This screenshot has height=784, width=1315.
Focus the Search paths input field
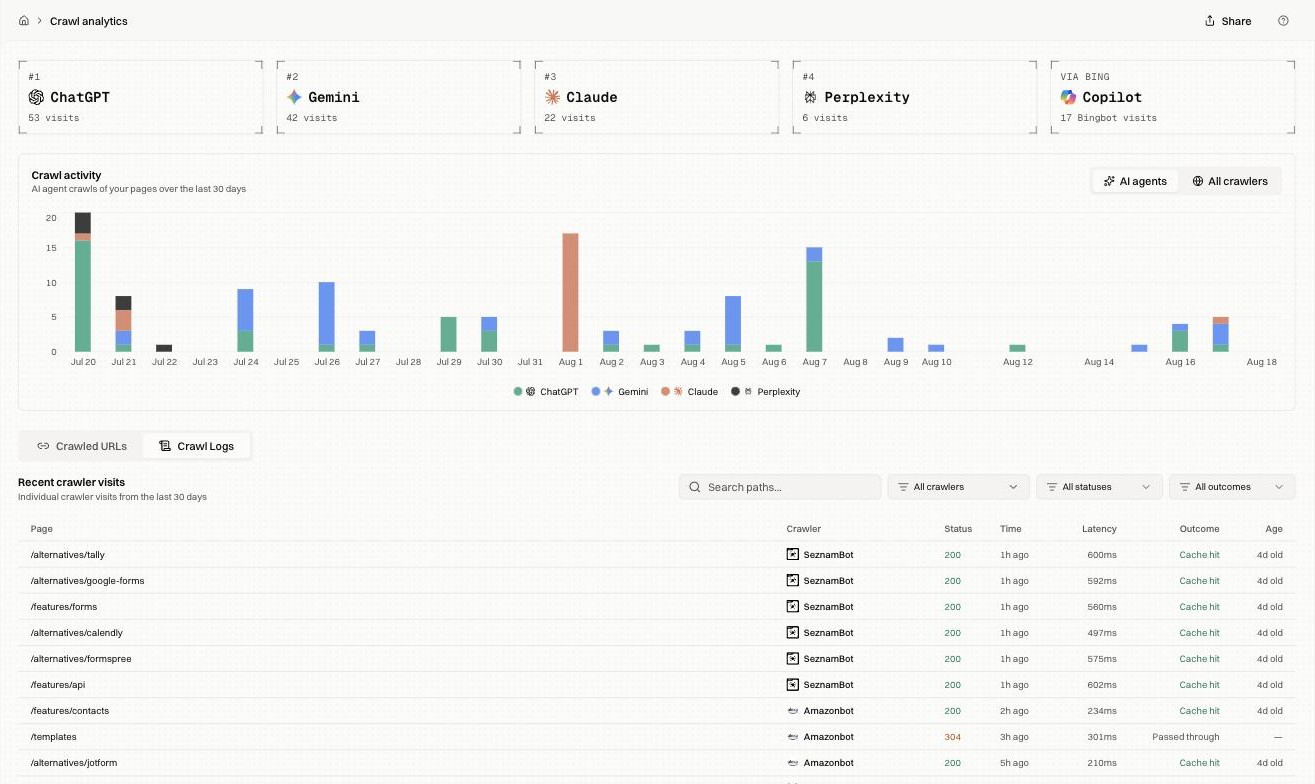point(780,487)
